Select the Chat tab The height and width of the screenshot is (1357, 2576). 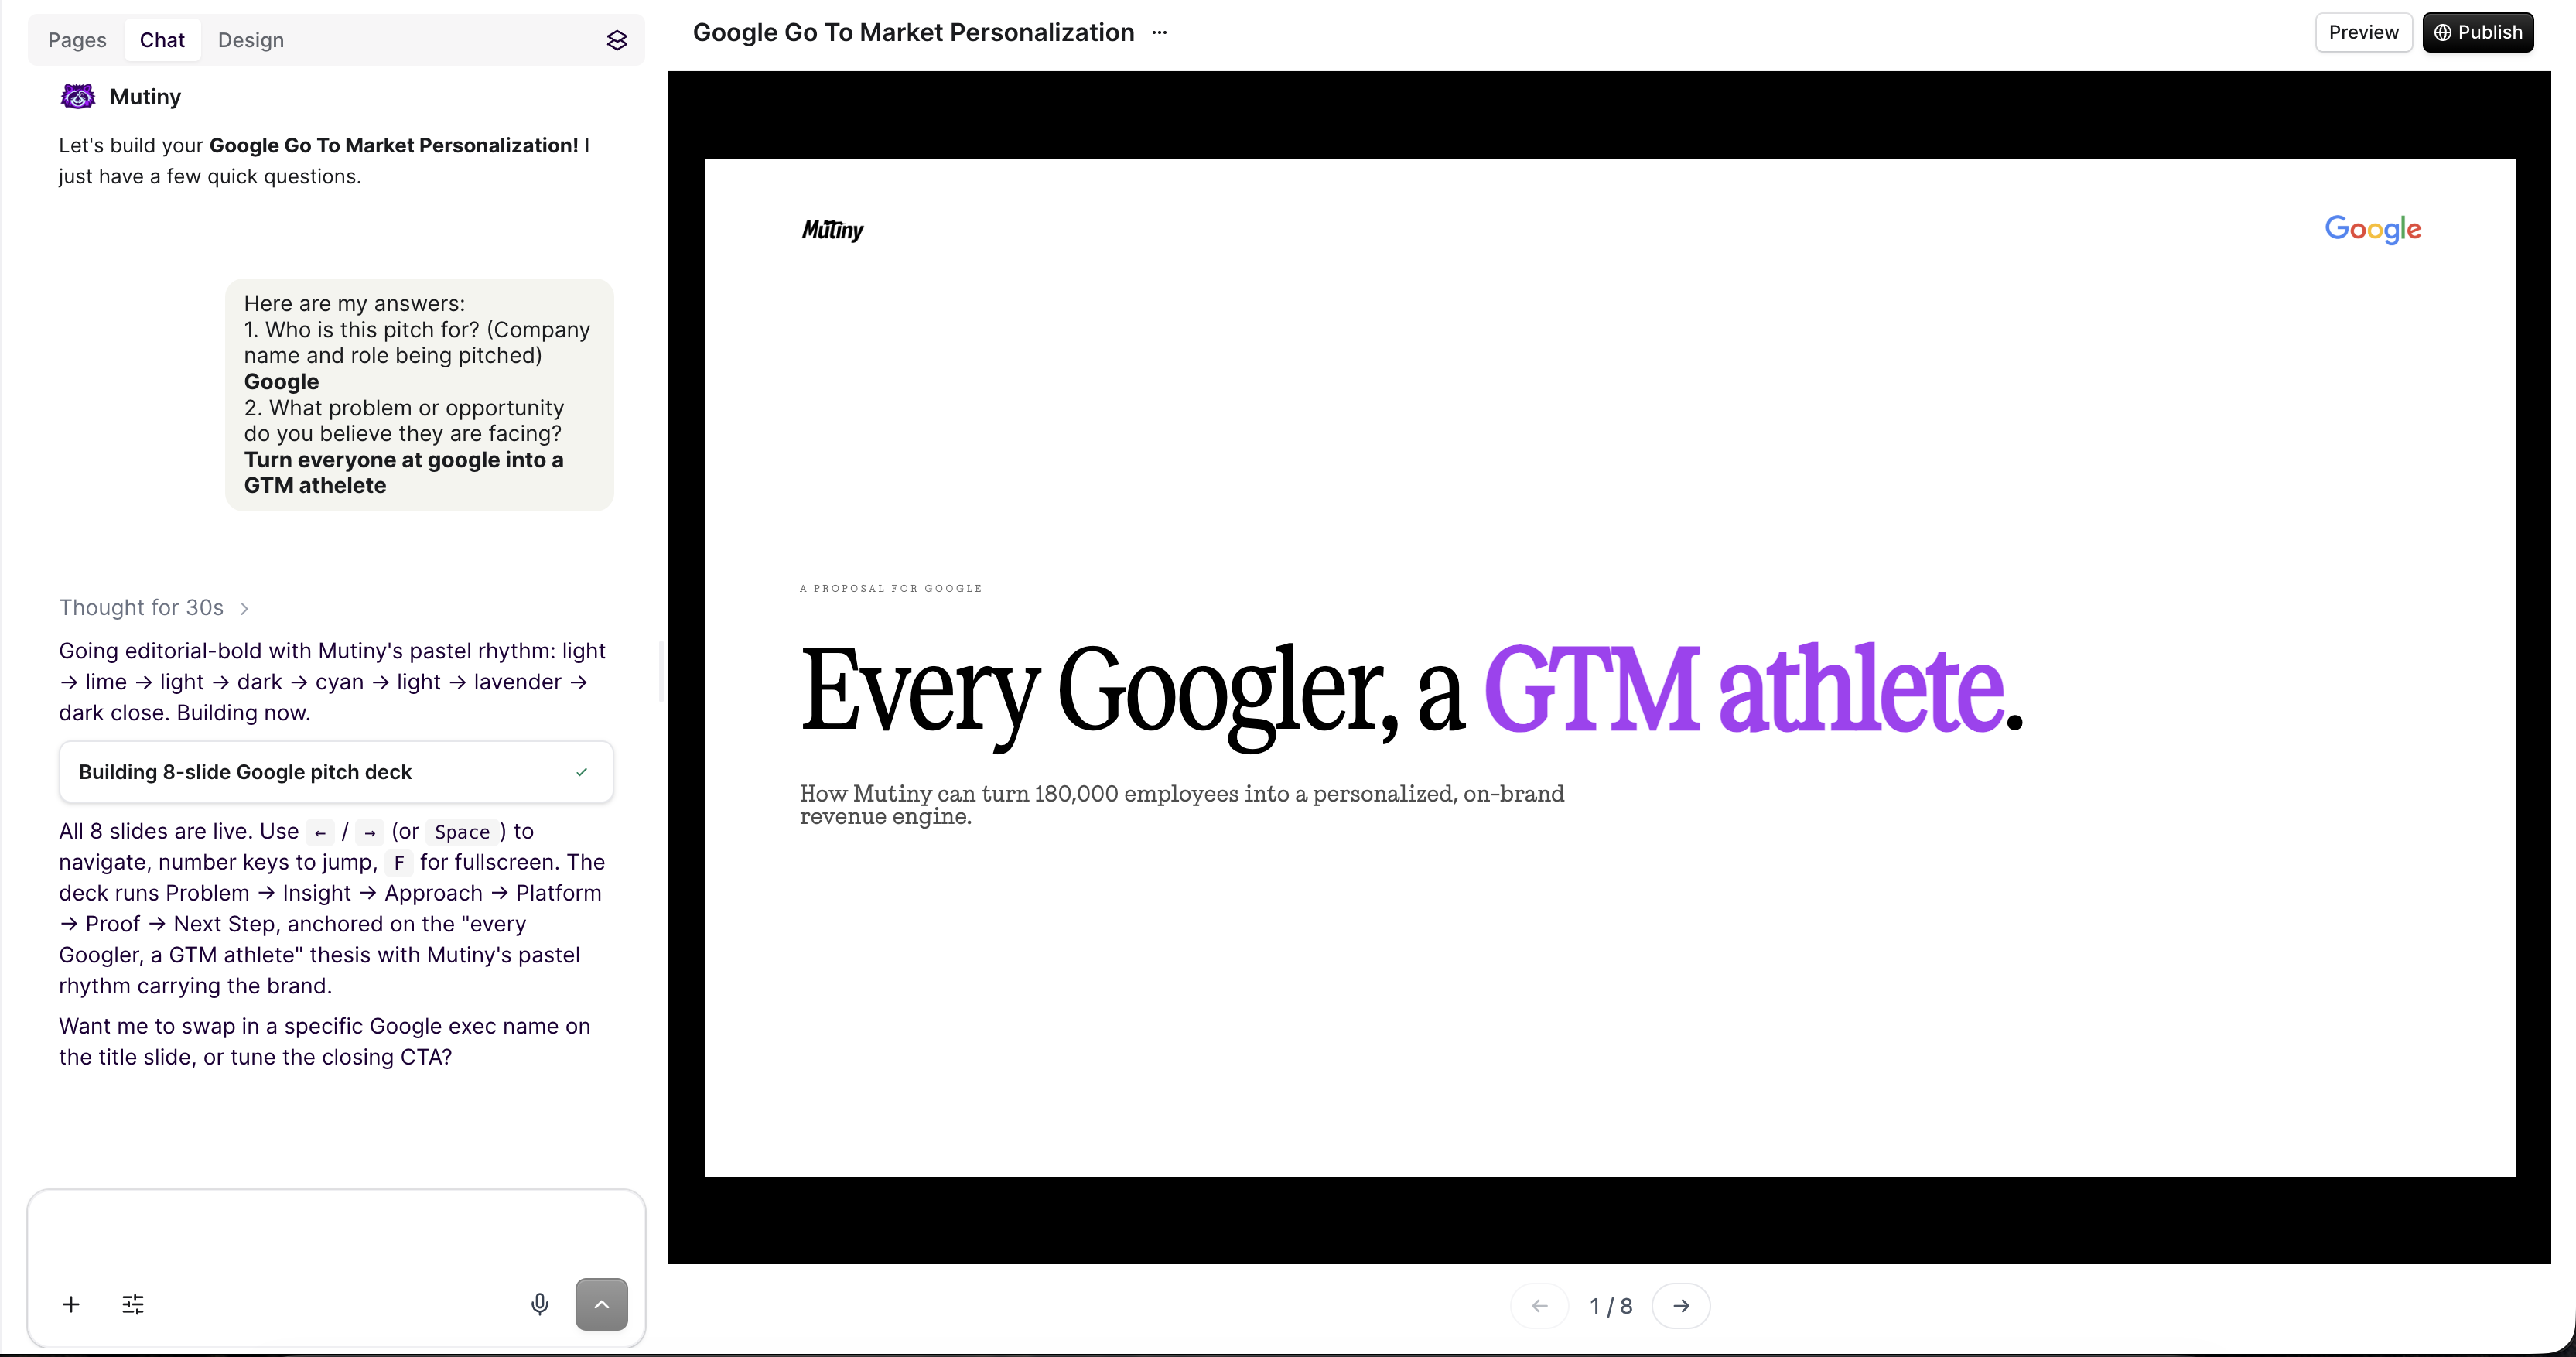click(x=162, y=40)
